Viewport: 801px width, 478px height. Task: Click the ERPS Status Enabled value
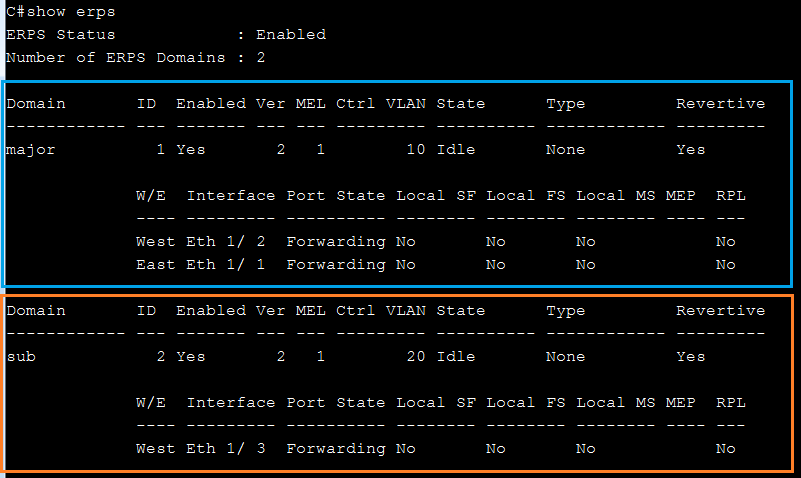pos(291,35)
